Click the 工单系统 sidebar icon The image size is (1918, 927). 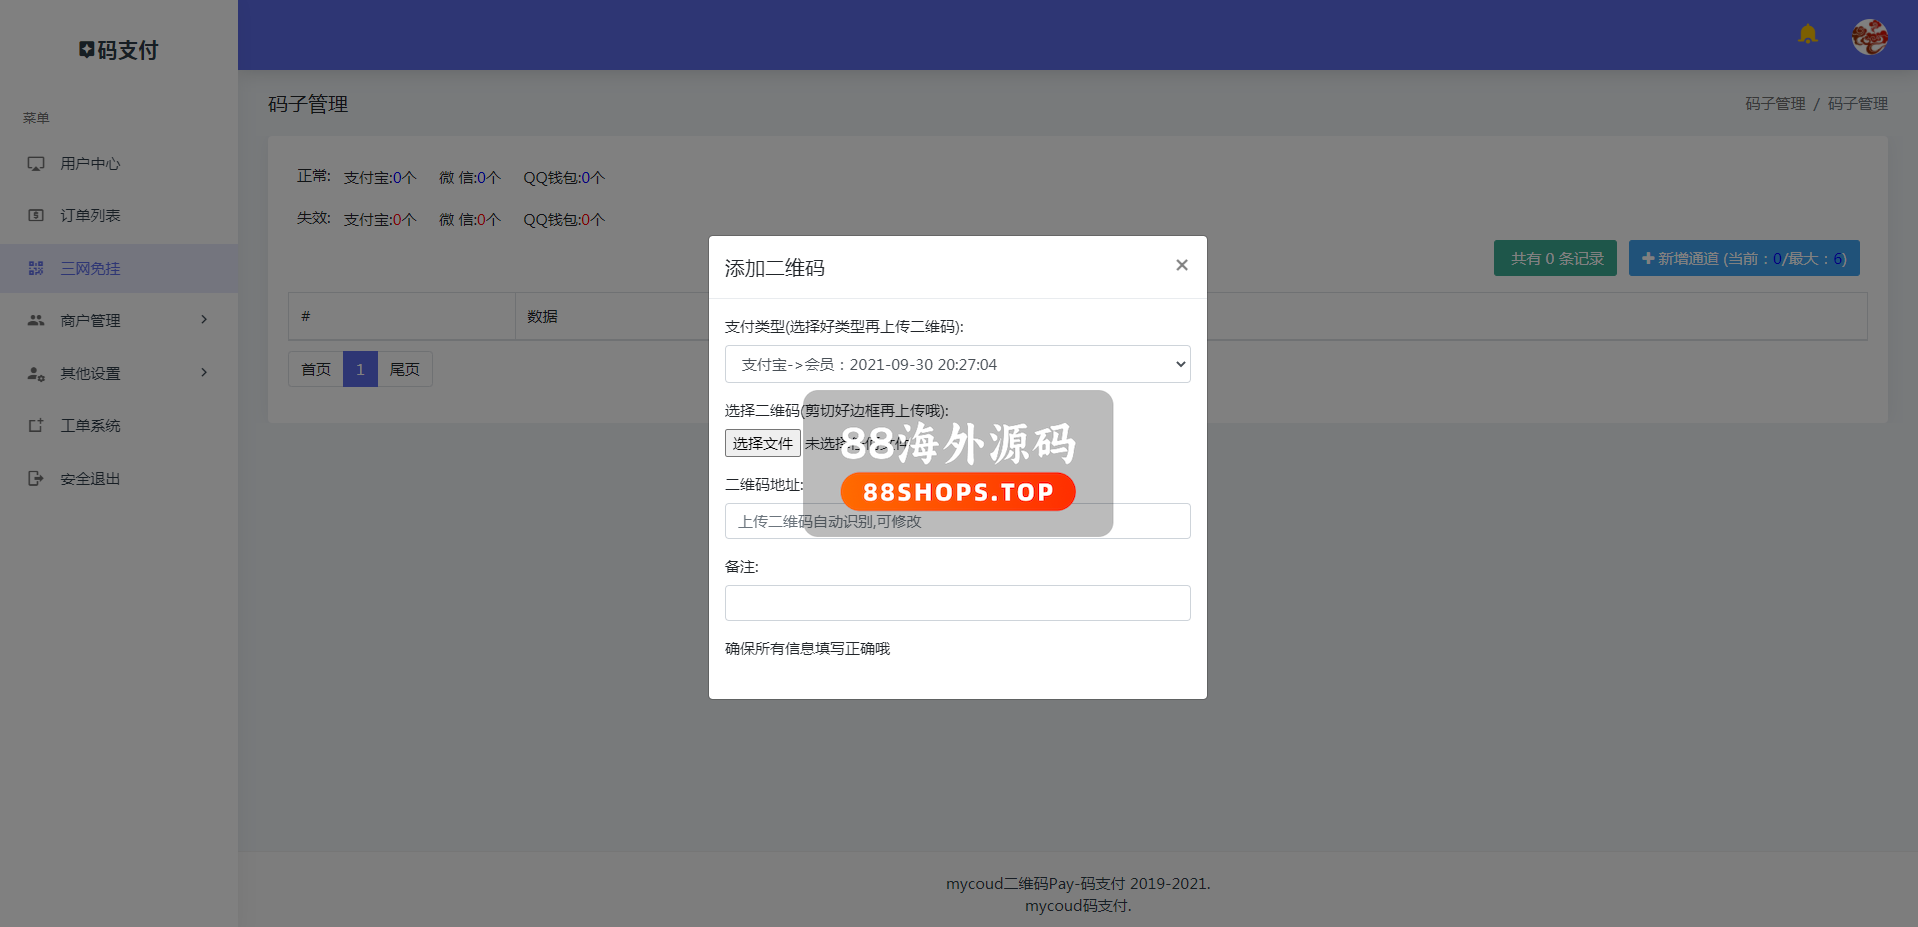pos(36,426)
